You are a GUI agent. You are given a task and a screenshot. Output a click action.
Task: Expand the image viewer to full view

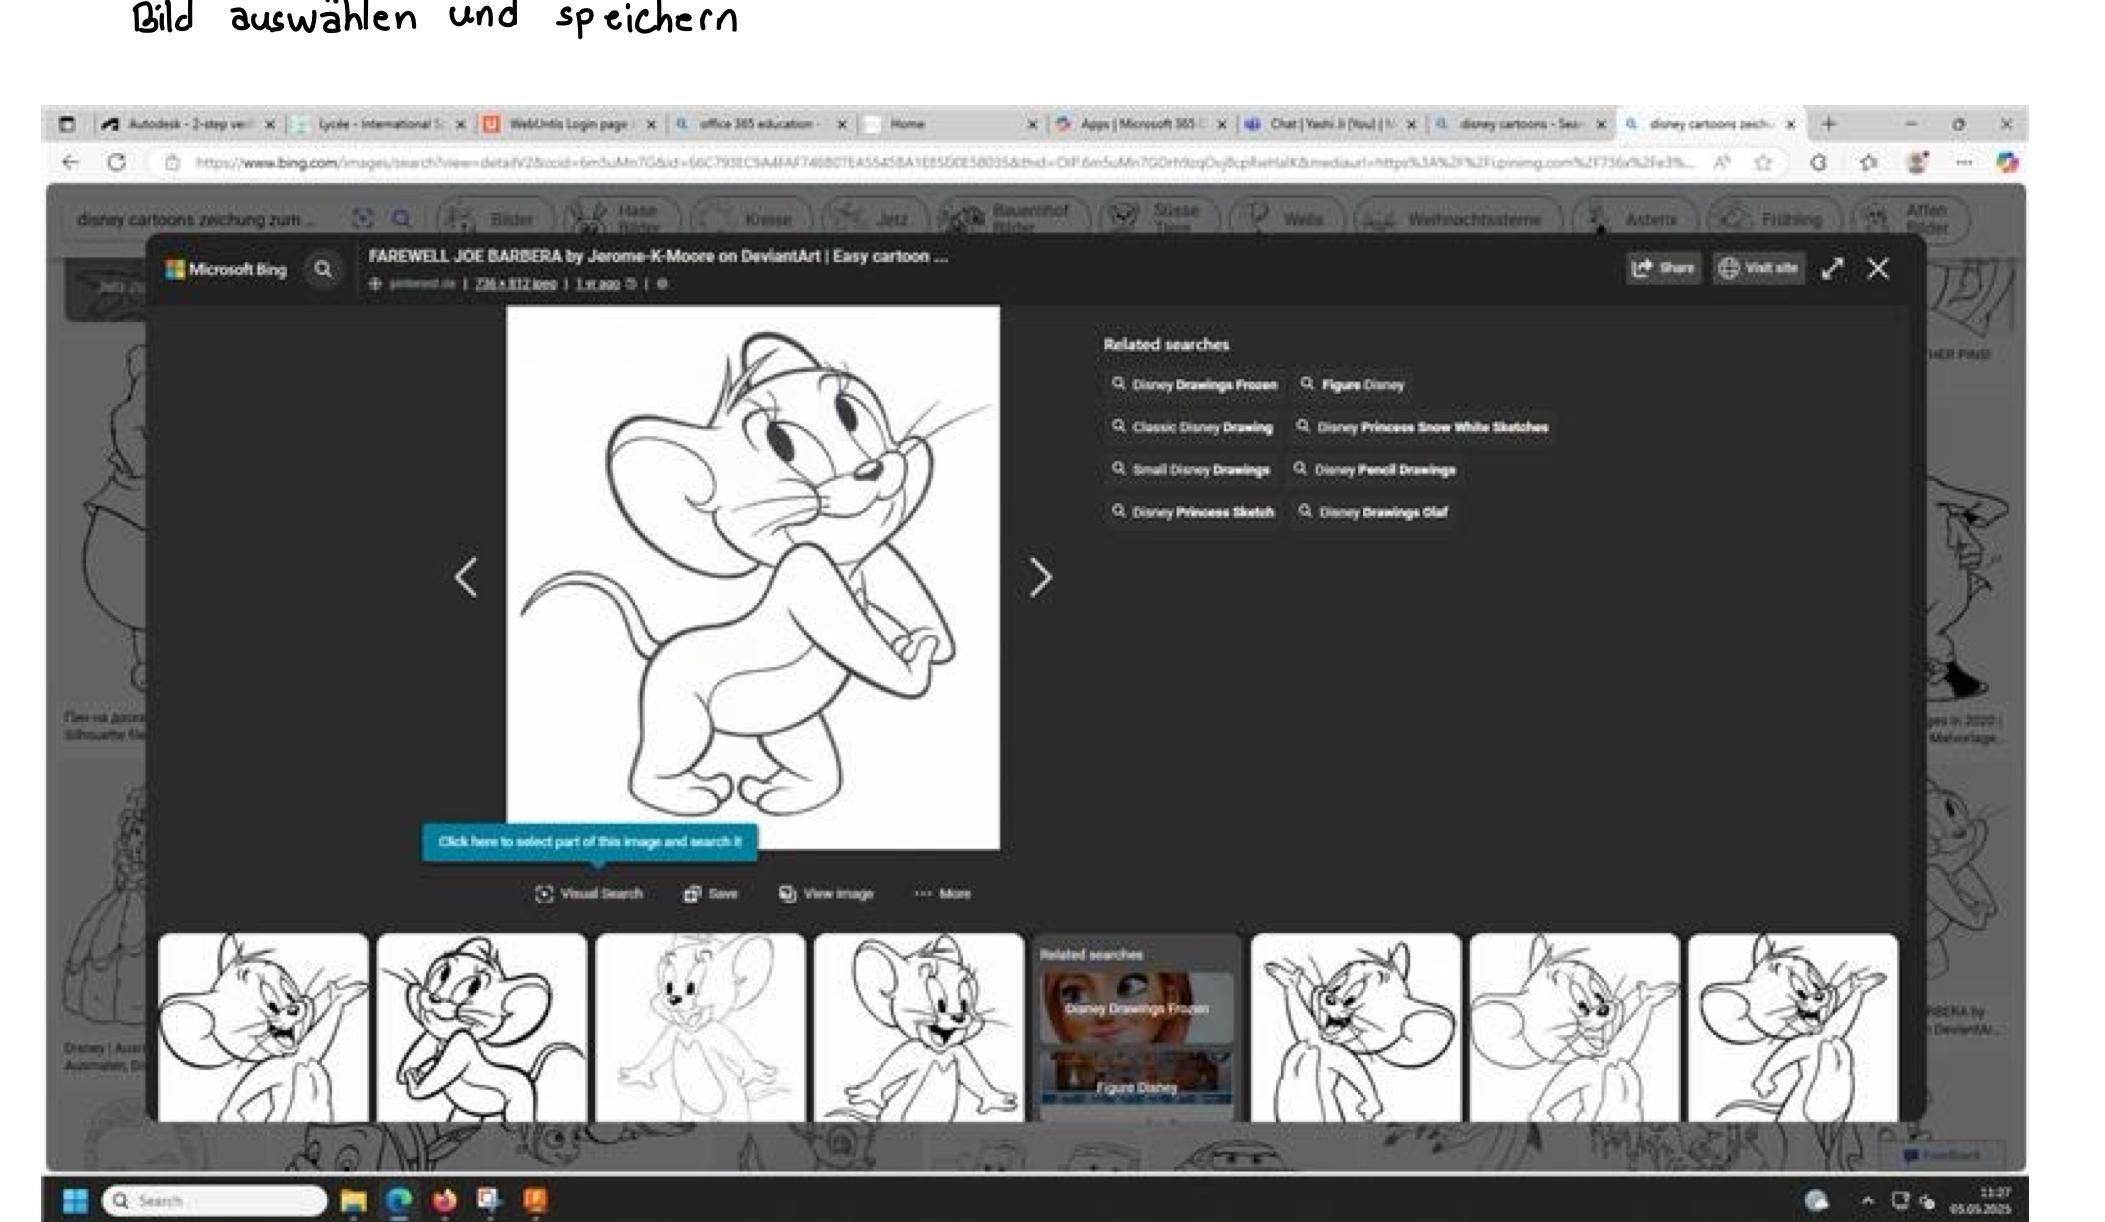point(1832,268)
